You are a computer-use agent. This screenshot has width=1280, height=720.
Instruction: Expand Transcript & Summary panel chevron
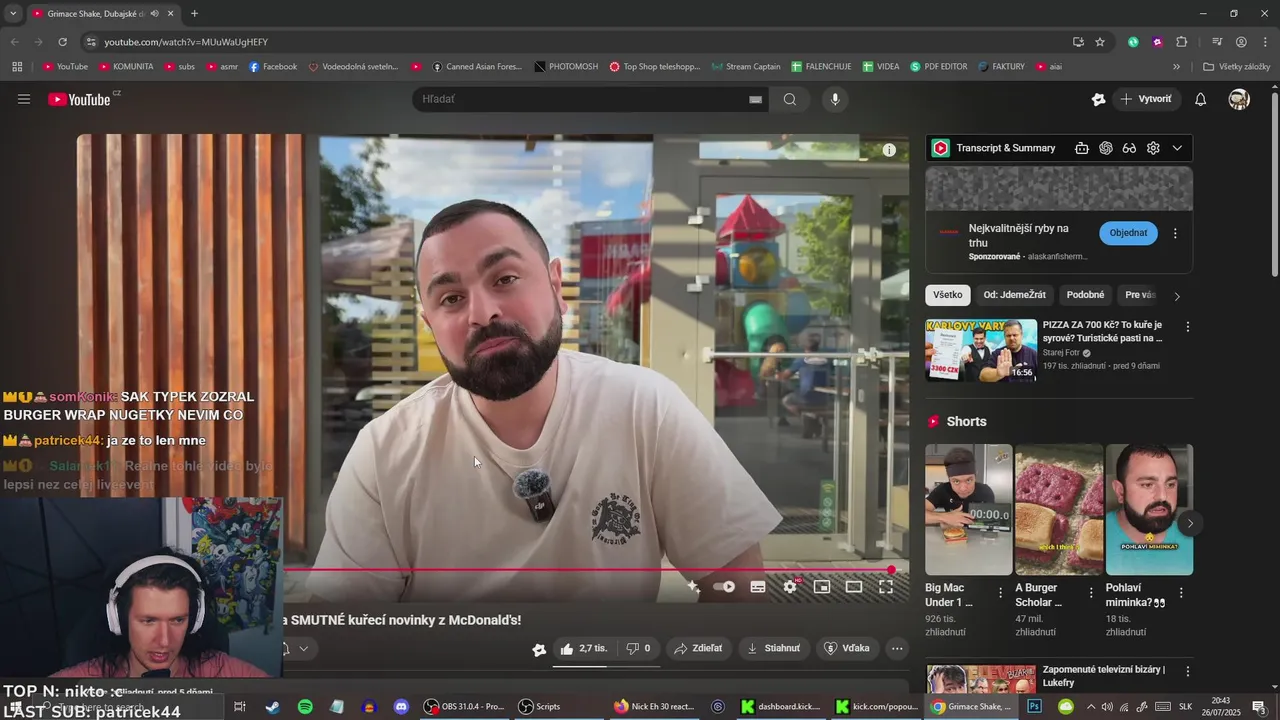[1177, 148]
